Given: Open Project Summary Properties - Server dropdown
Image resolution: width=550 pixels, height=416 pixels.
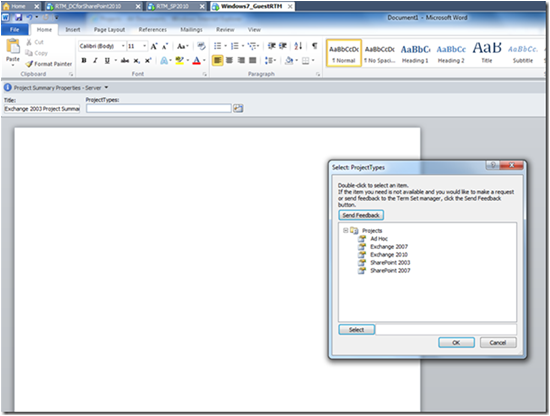Looking at the screenshot, I should (x=106, y=88).
